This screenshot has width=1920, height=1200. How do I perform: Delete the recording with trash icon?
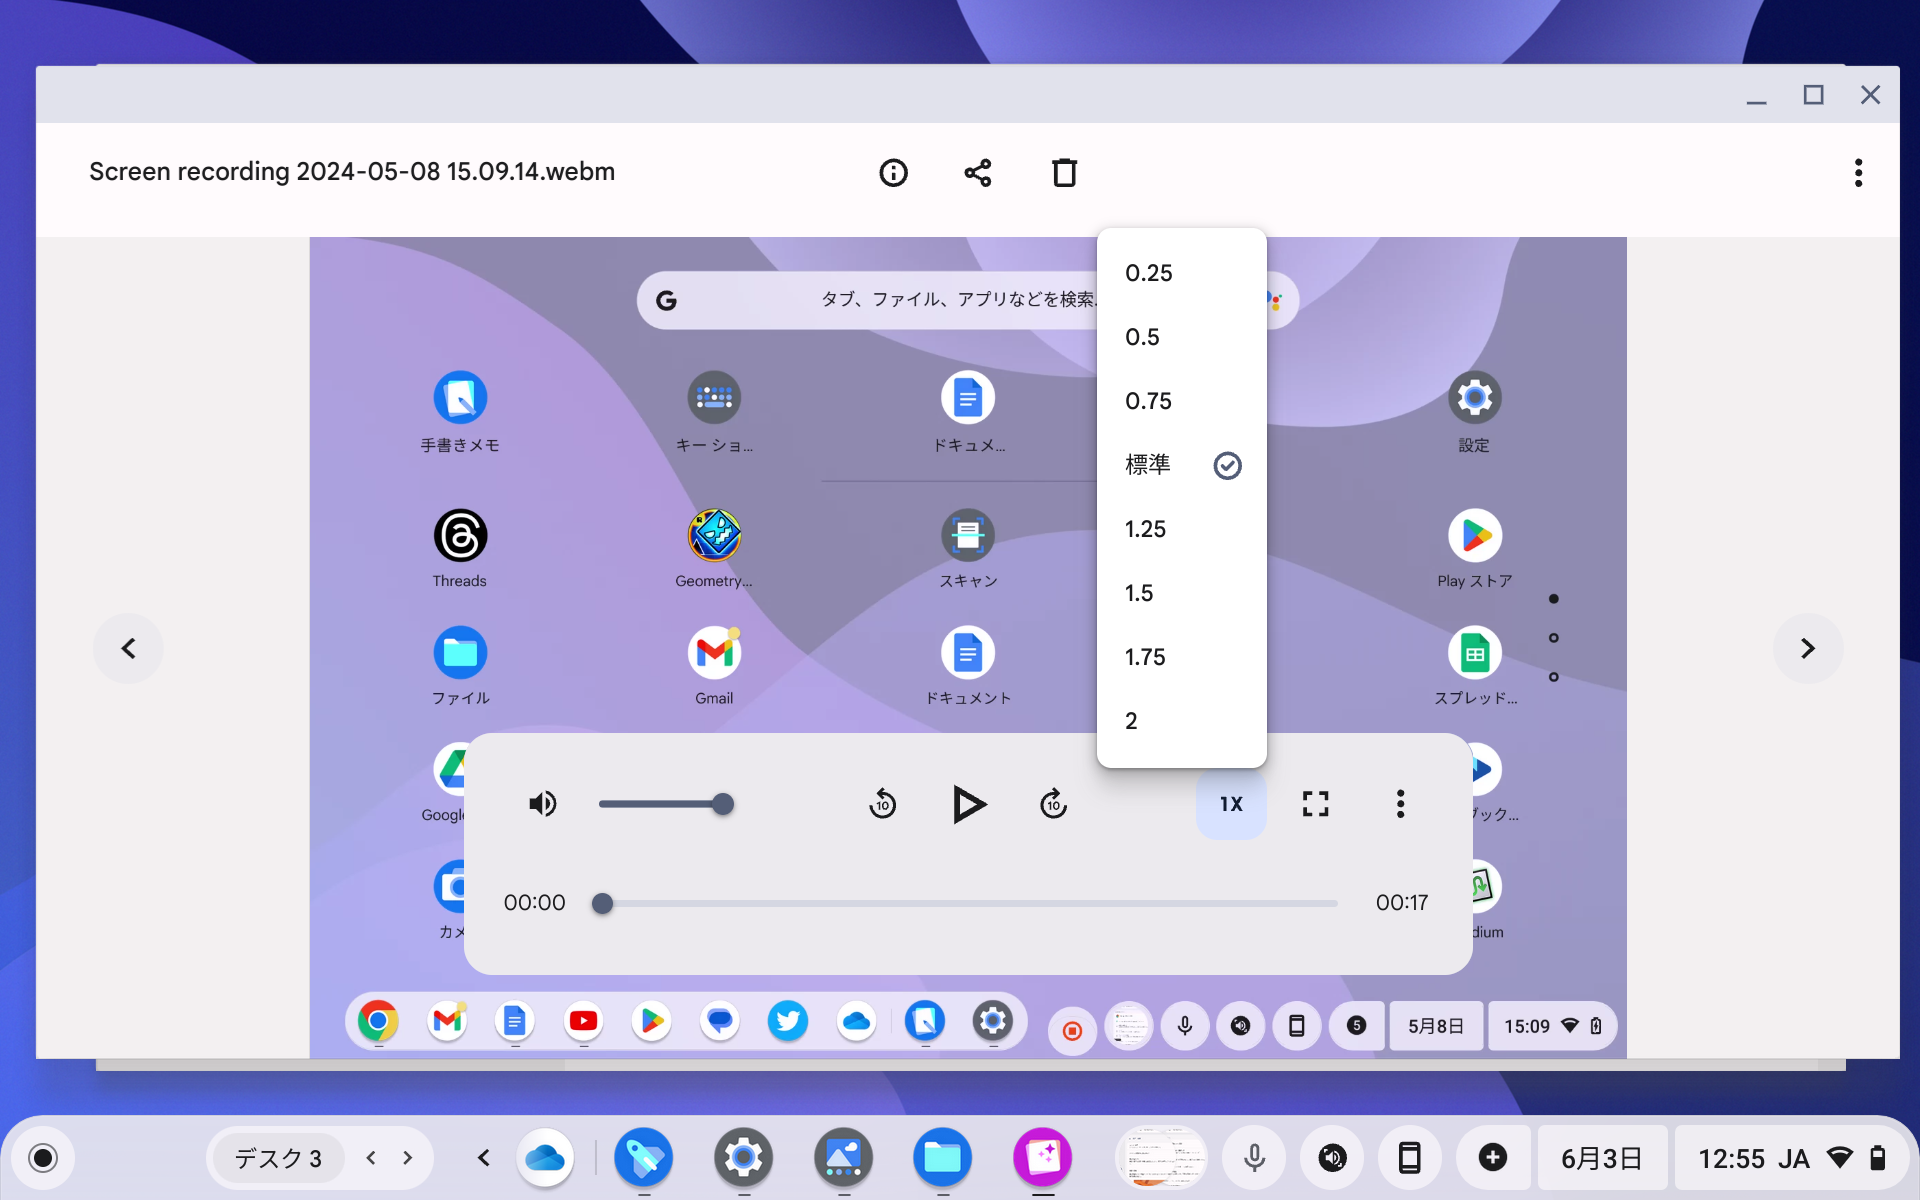[1064, 173]
